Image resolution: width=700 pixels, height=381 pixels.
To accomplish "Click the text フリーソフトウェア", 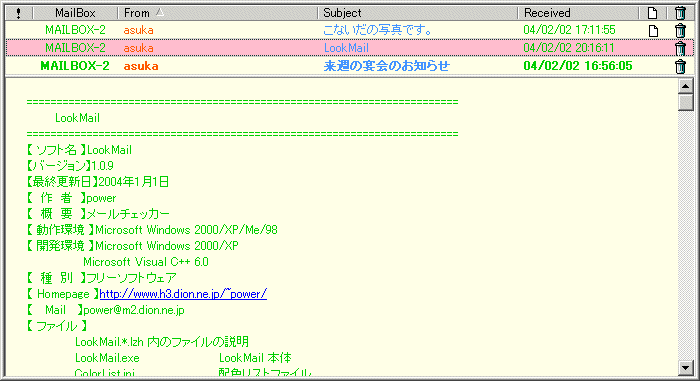I will 131,278.
